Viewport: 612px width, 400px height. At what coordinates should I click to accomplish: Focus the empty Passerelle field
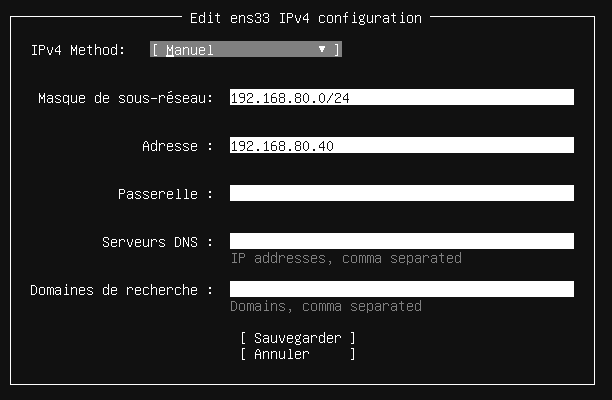click(x=401, y=193)
